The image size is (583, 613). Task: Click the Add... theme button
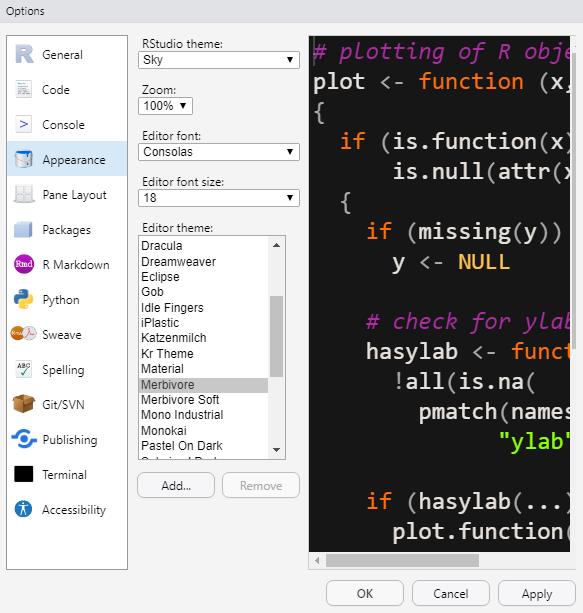(x=176, y=486)
